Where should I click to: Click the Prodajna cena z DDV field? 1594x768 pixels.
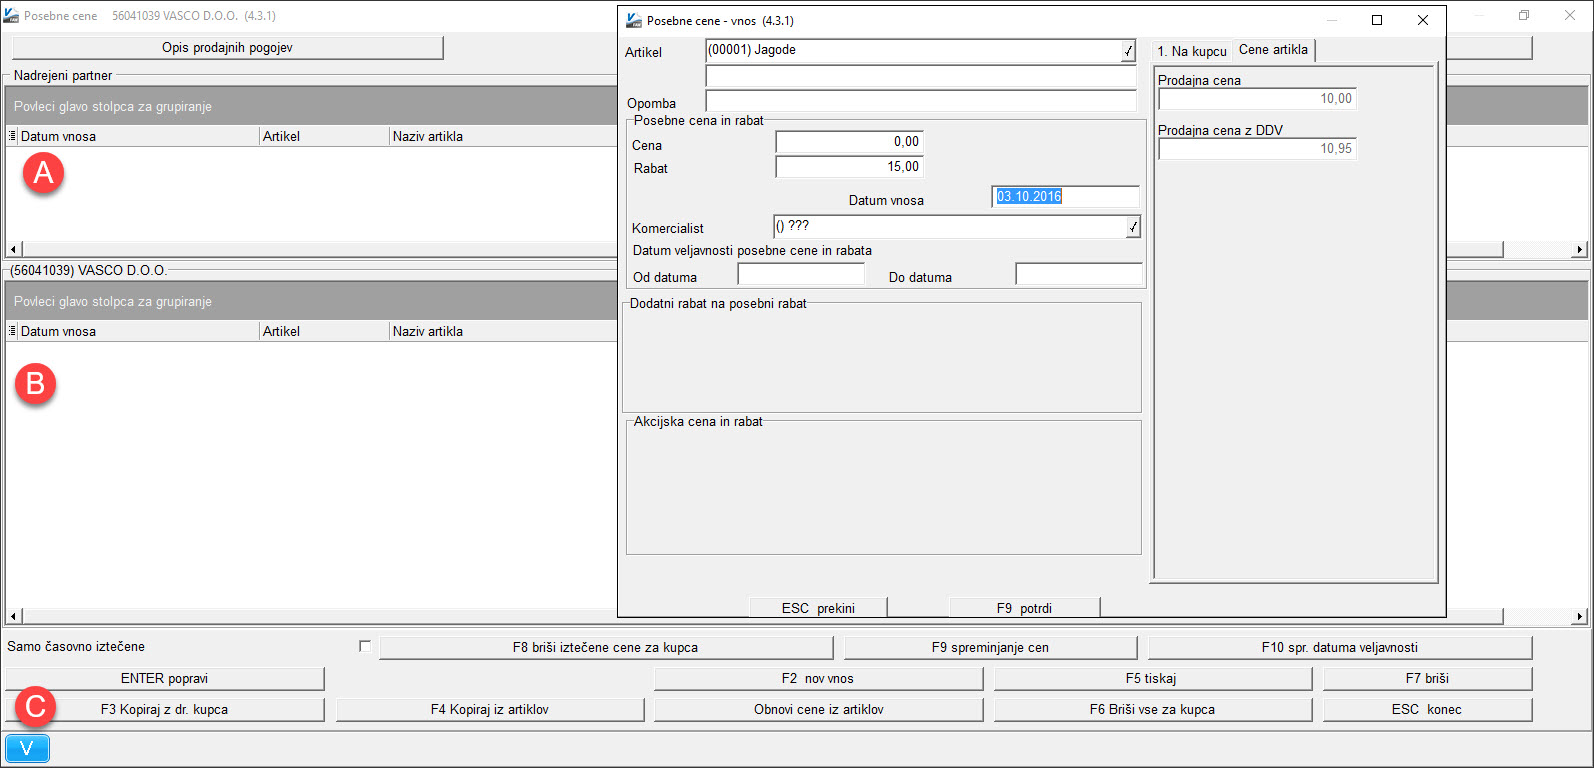[x=1257, y=149]
